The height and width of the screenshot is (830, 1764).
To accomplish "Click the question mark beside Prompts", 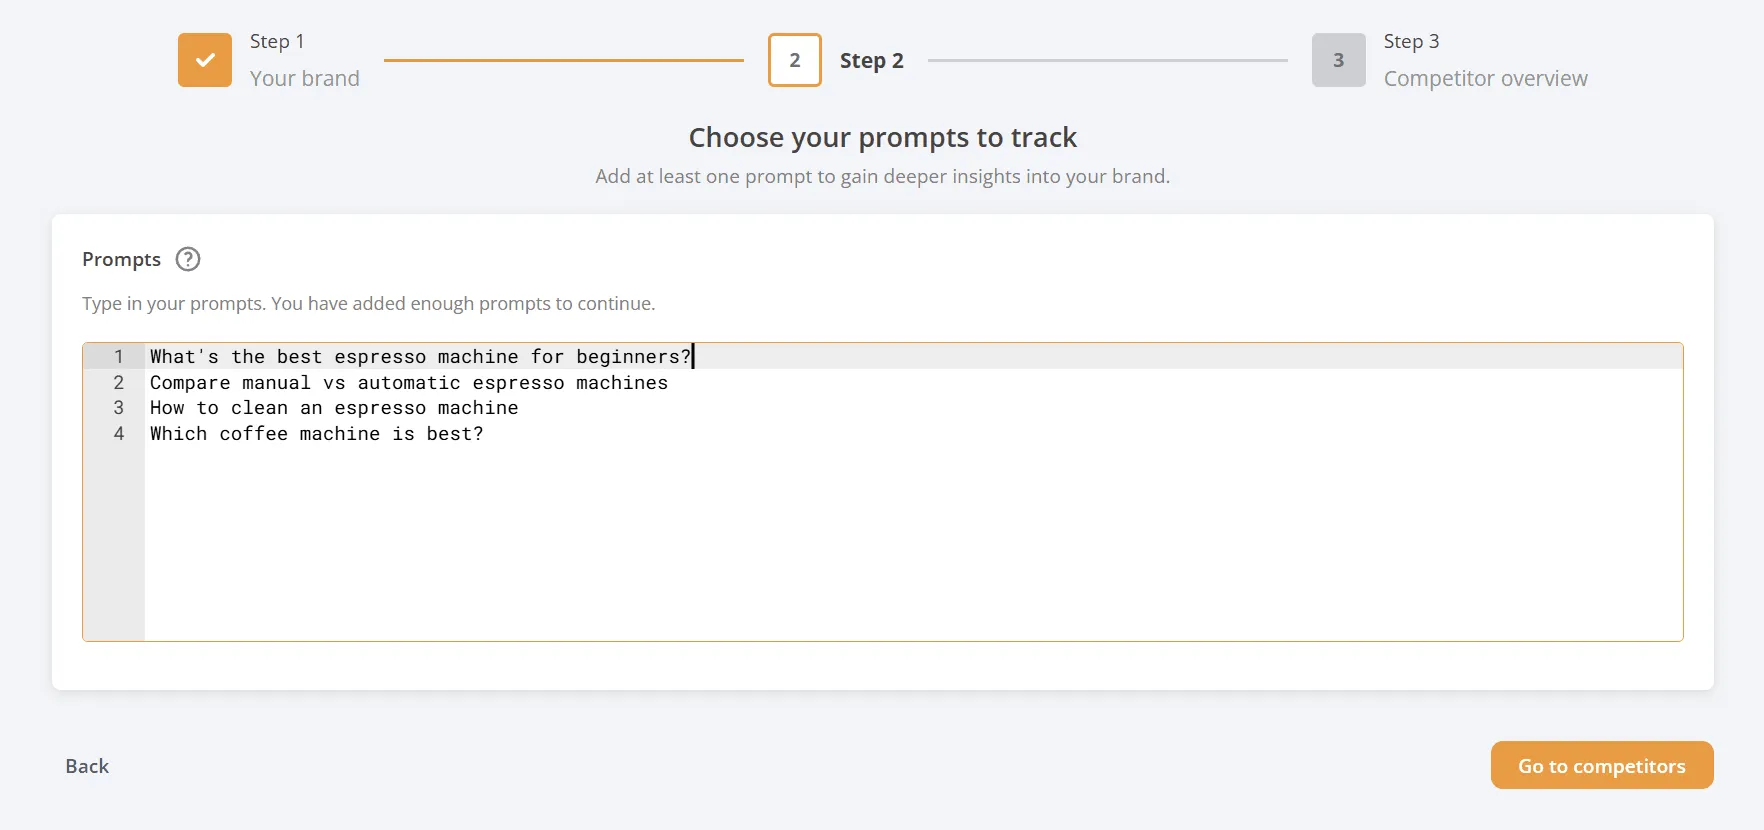I will (187, 259).
